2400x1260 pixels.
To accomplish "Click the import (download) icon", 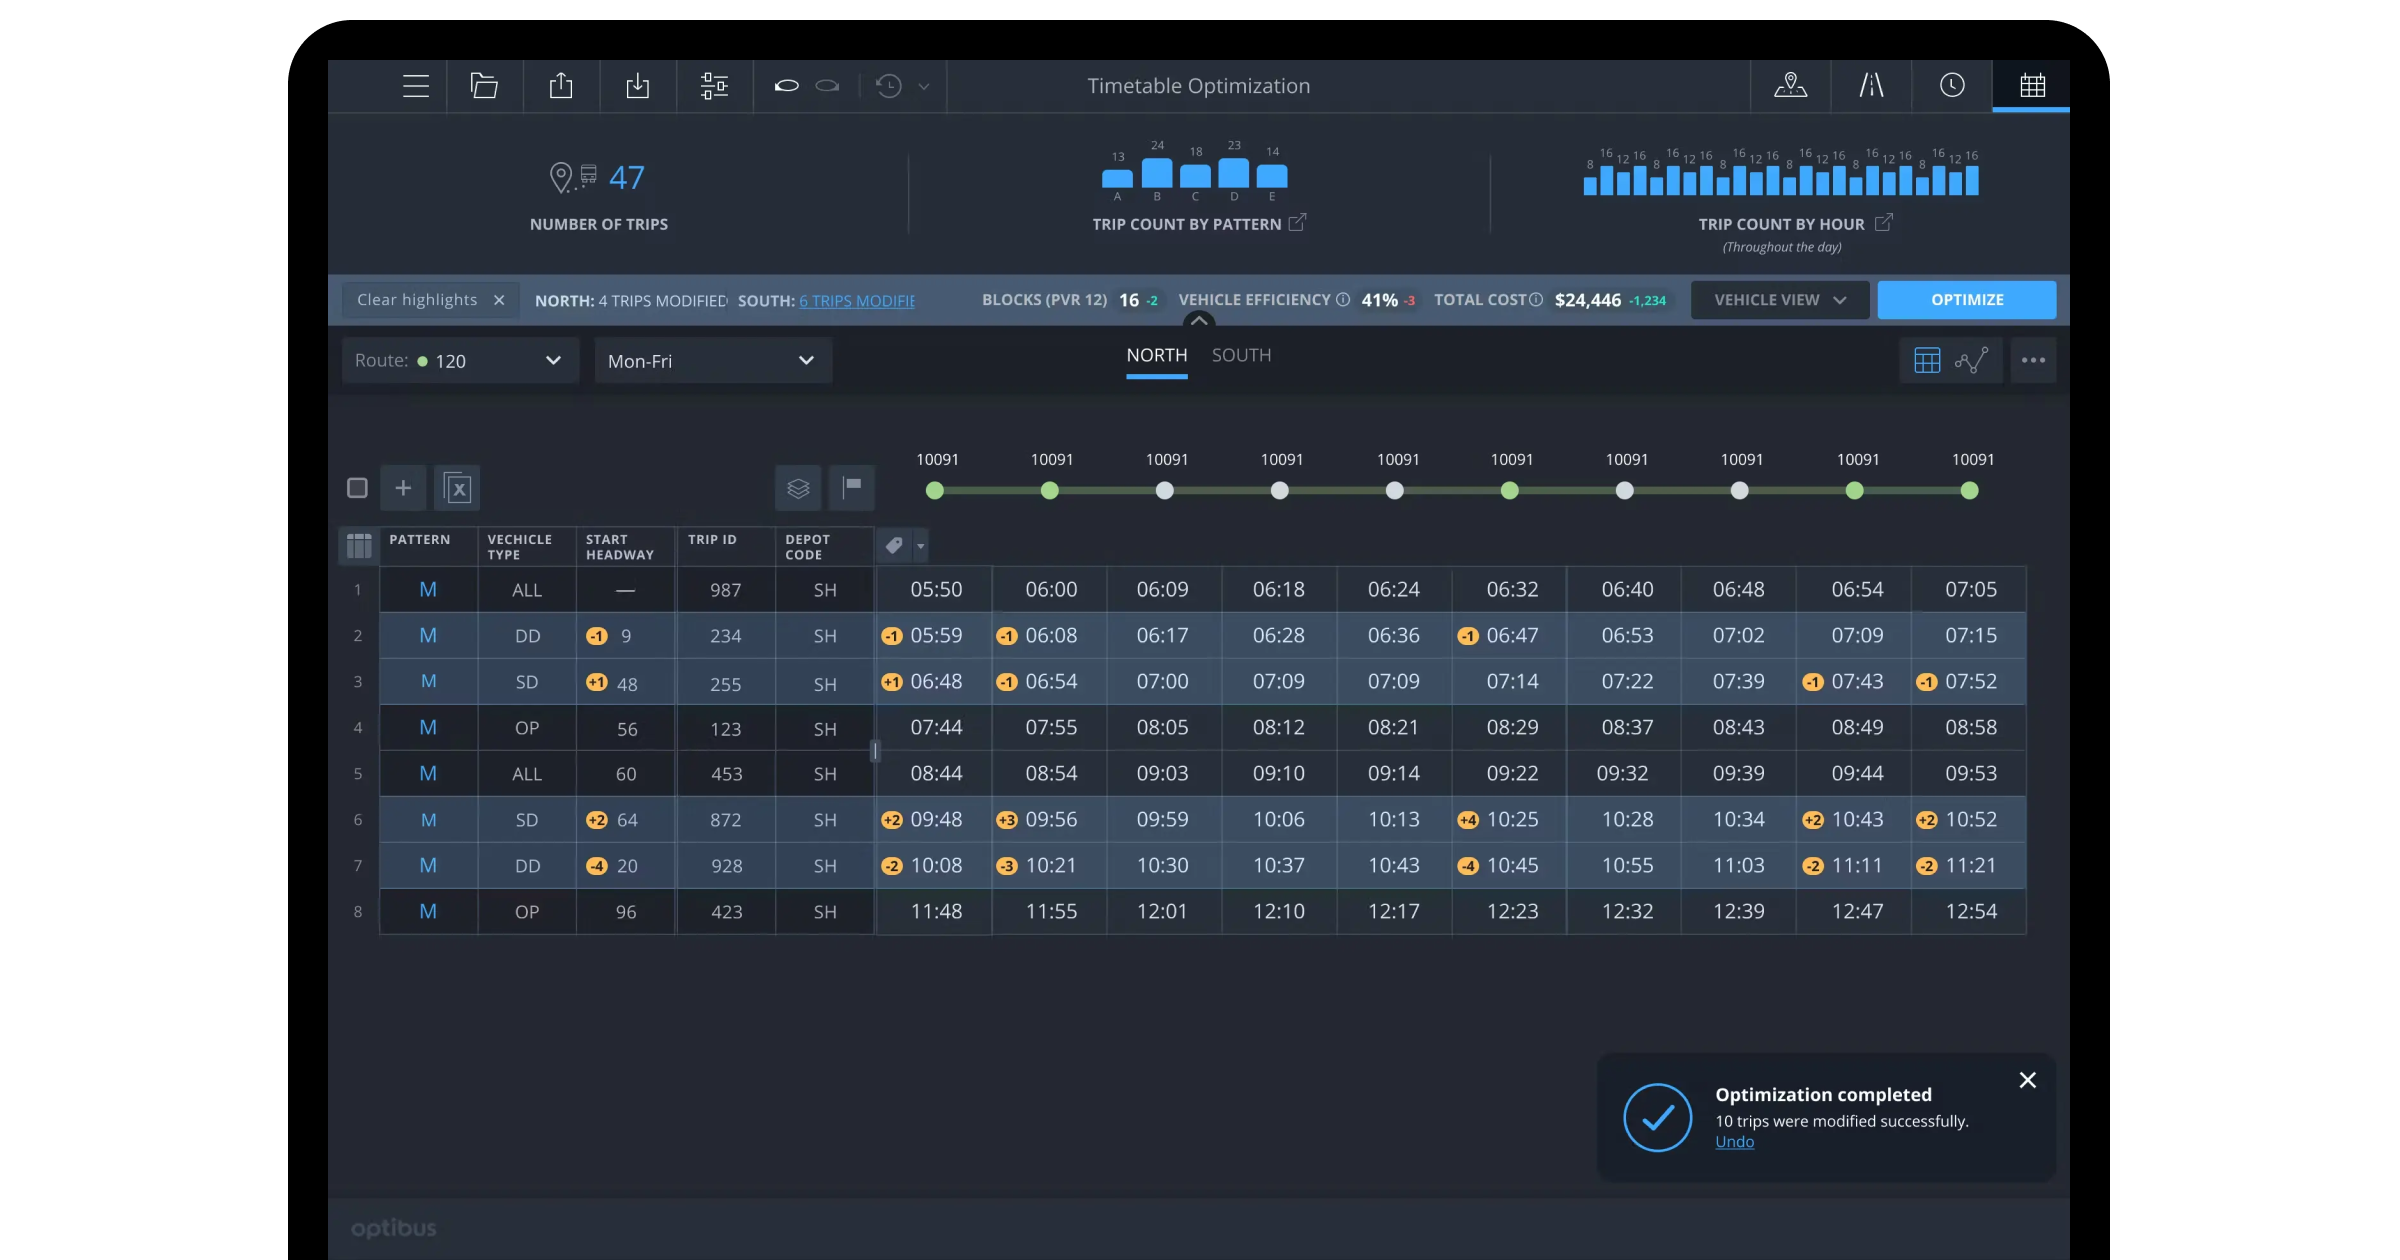I will pos(638,86).
